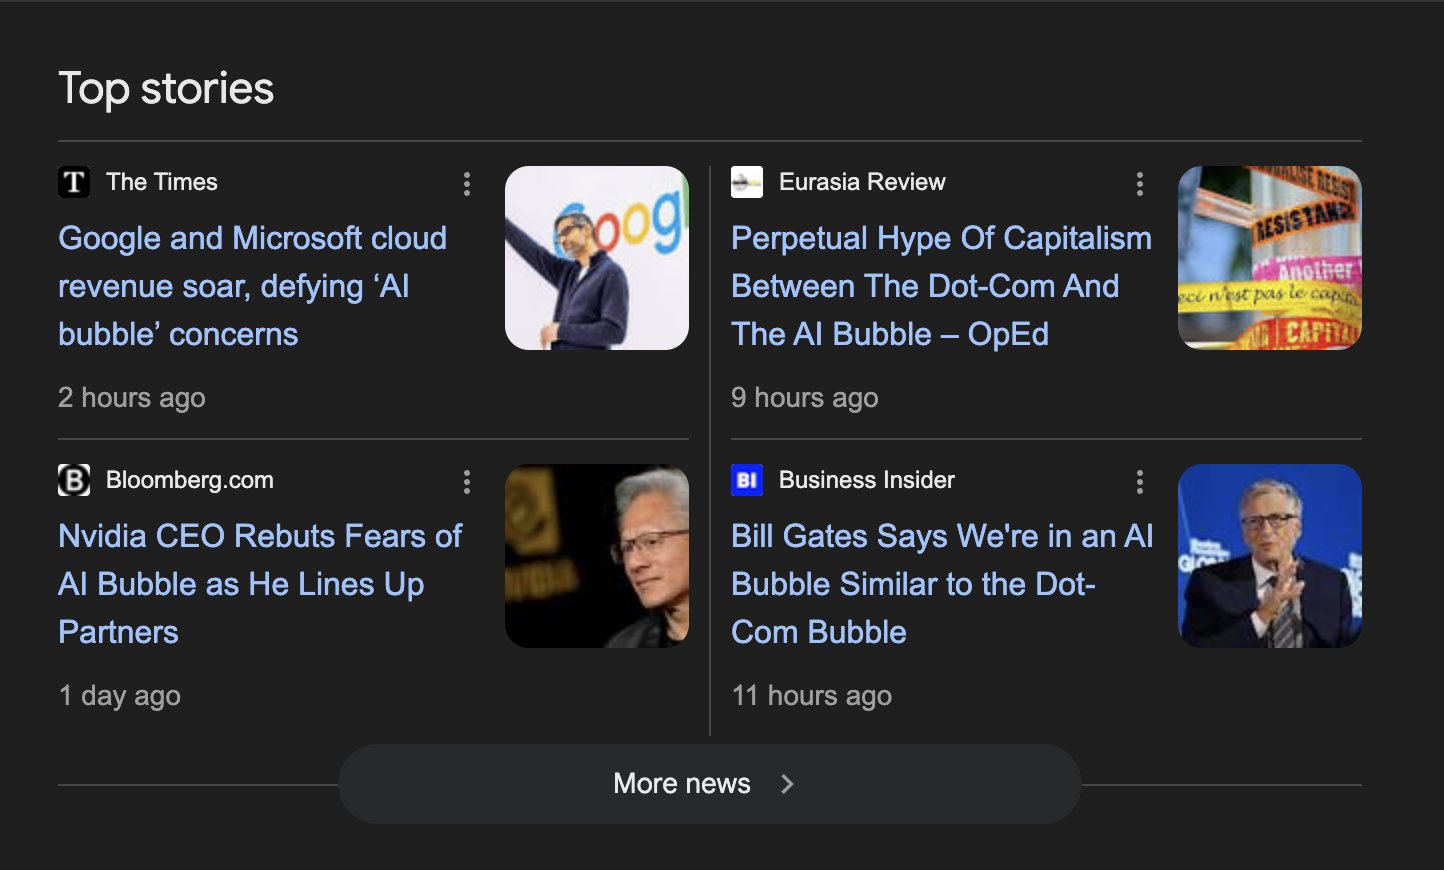Click The Times source name
Image resolution: width=1444 pixels, height=870 pixels.
coord(162,182)
